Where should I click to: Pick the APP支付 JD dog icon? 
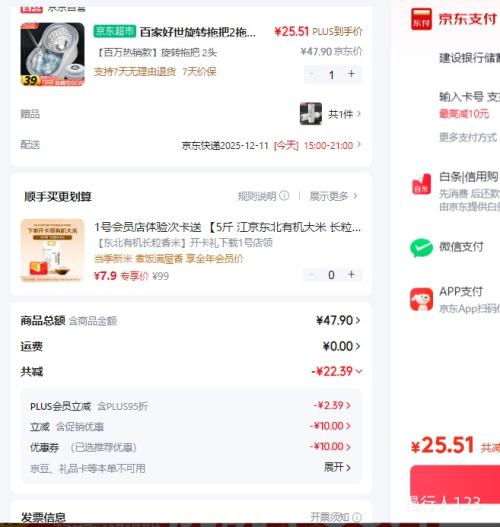[x=421, y=299]
